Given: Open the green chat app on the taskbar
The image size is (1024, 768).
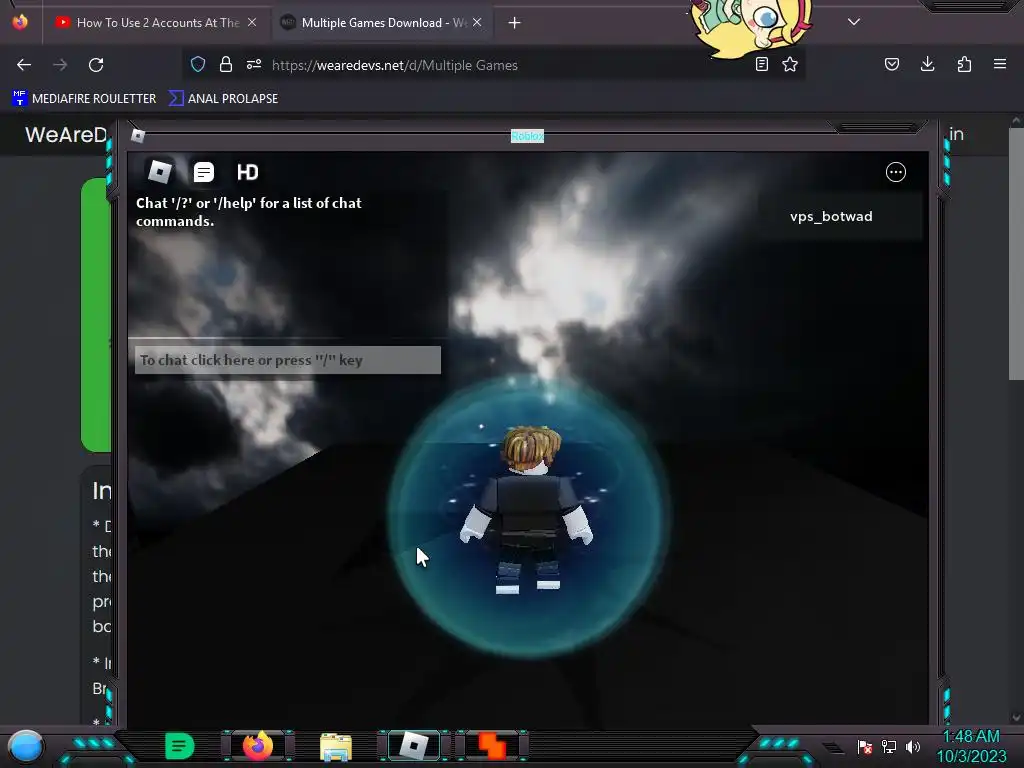Looking at the screenshot, I should (x=180, y=746).
